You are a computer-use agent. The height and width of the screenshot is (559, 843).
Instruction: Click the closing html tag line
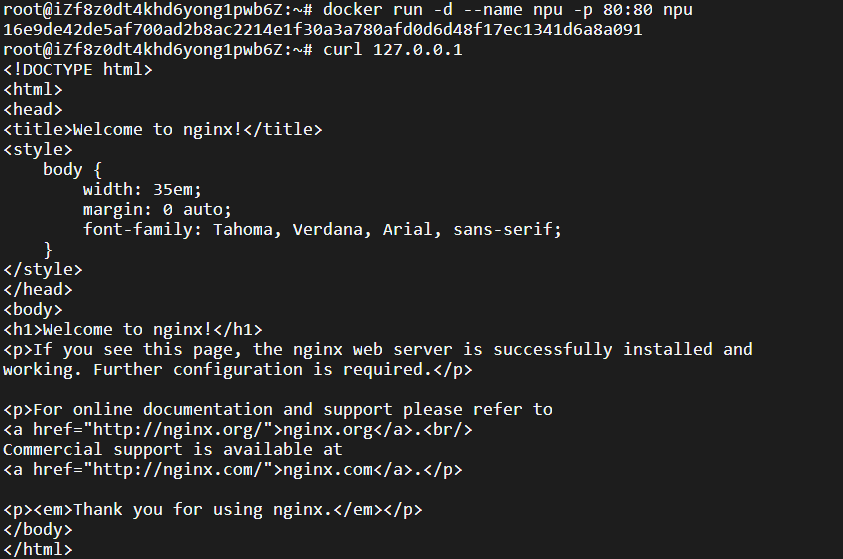(38, 549)
